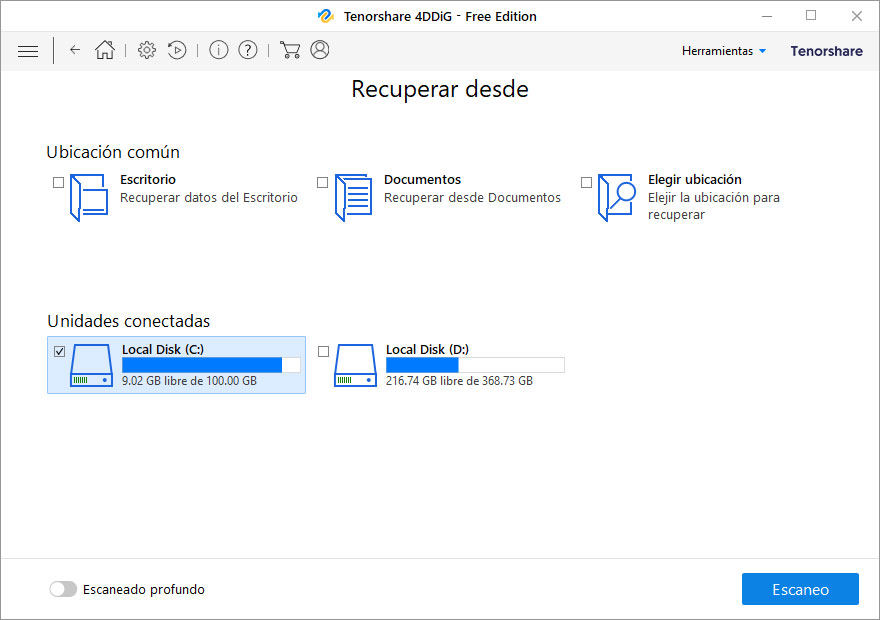Screen dimensions: 880x620
Task: Open the help question mark icon
Action: (x=248, y=50)
